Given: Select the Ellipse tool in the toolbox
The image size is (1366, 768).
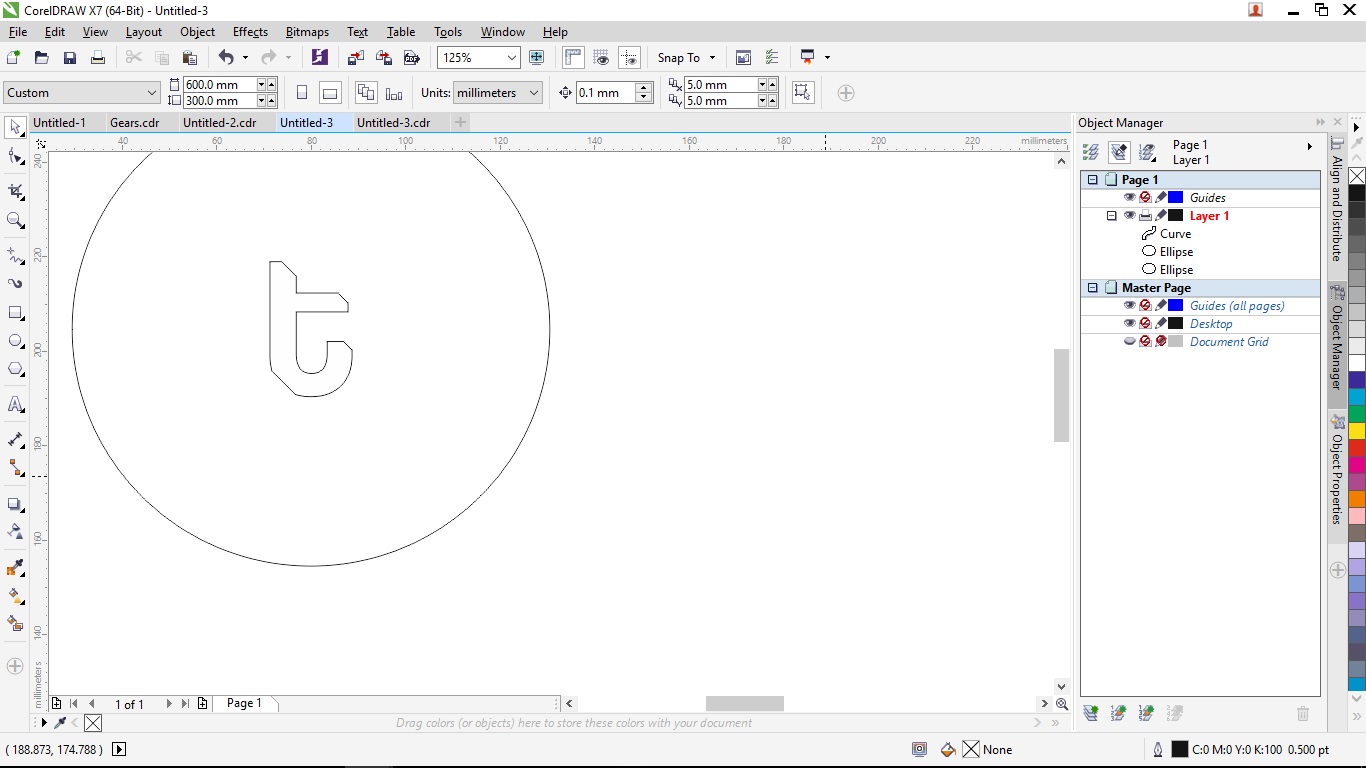Looking at the screenshot, I should pyautogui.click(x=15, y=341).
